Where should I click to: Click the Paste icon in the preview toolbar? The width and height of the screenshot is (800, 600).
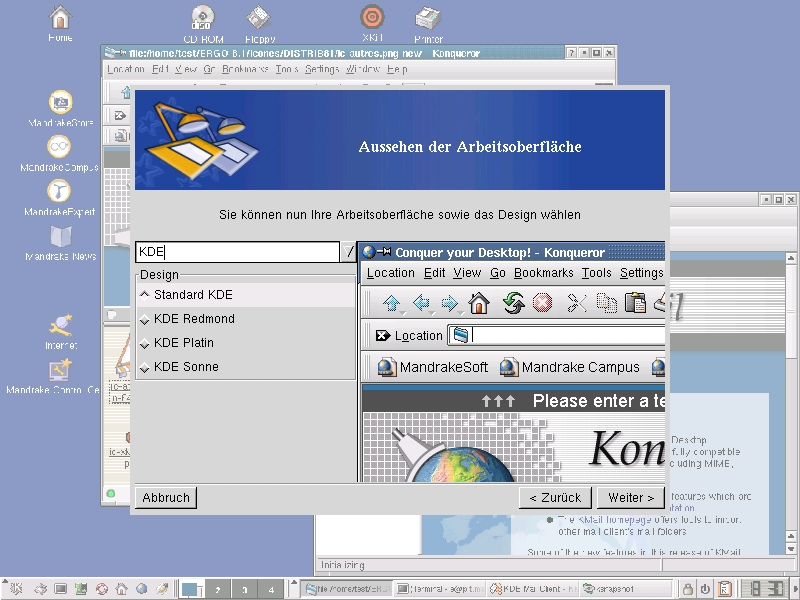(x=635, y=303)
